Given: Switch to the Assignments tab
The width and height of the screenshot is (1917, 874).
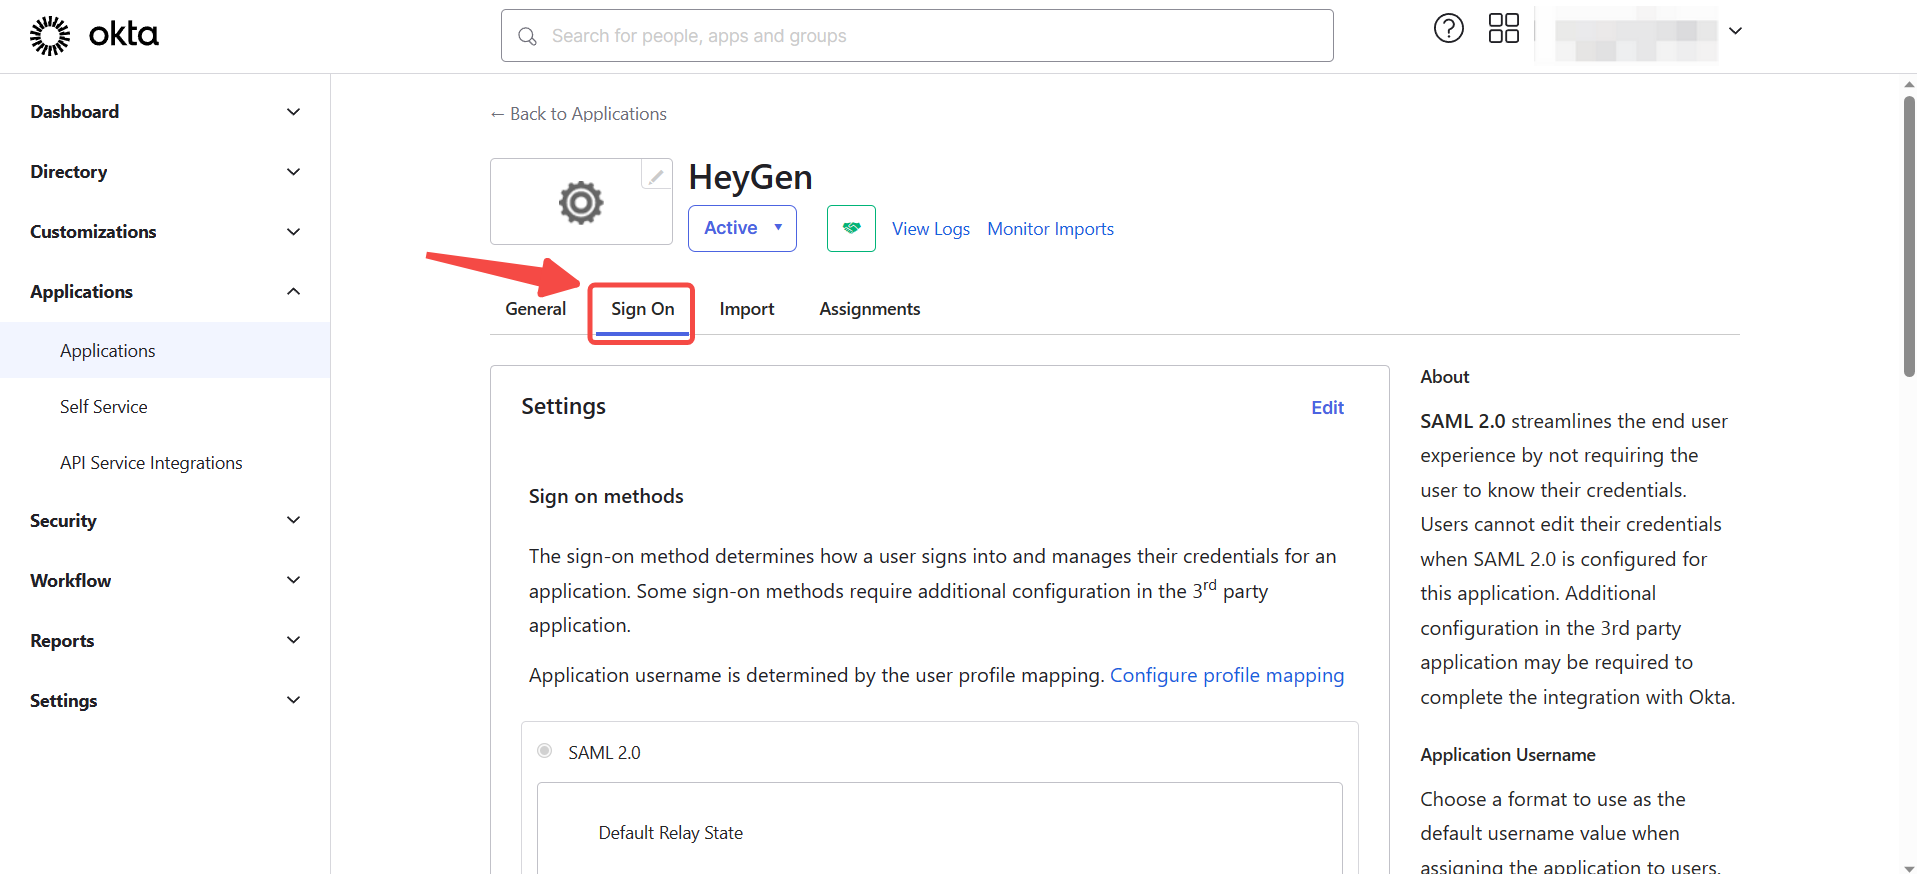Looking at the screenshot, I should 869,309.
